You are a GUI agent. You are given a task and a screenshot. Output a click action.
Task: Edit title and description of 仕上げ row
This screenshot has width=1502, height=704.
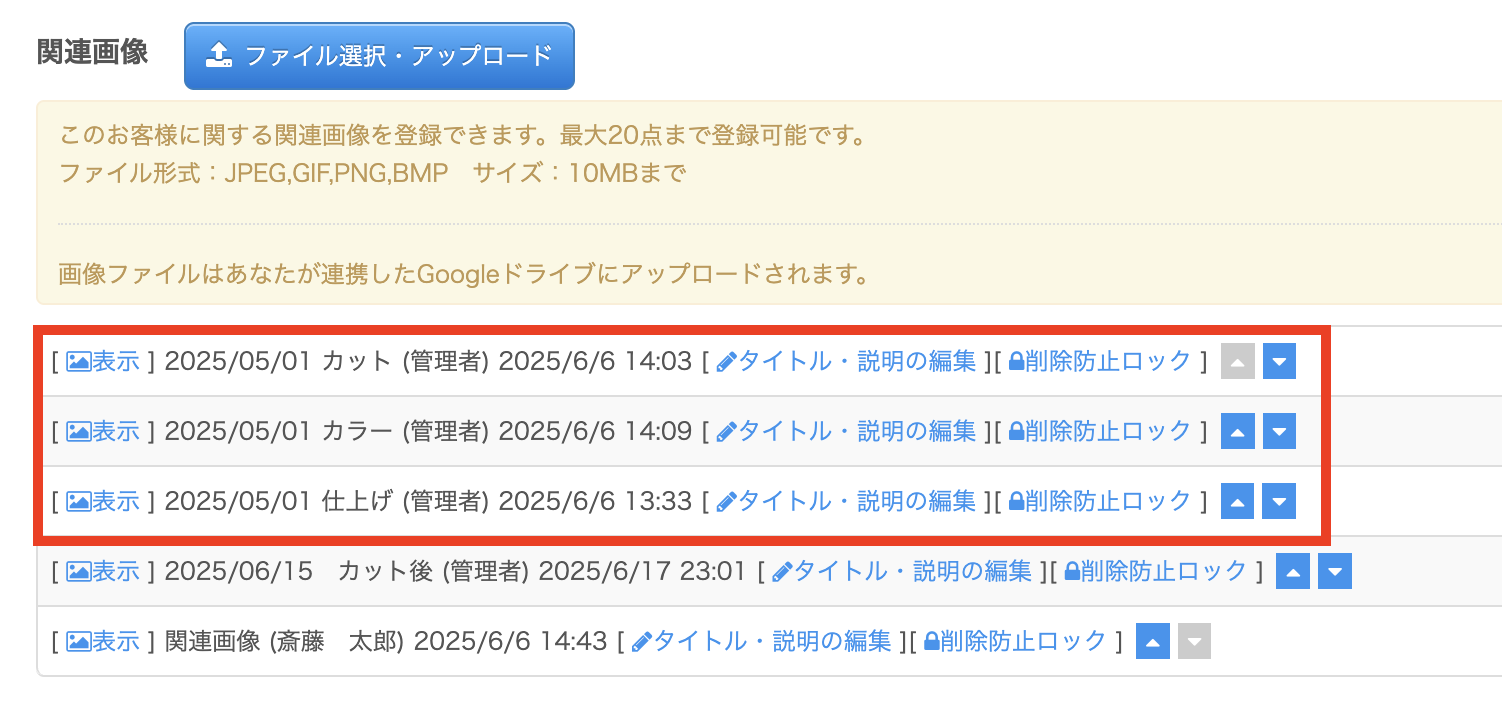click(846, 501)
